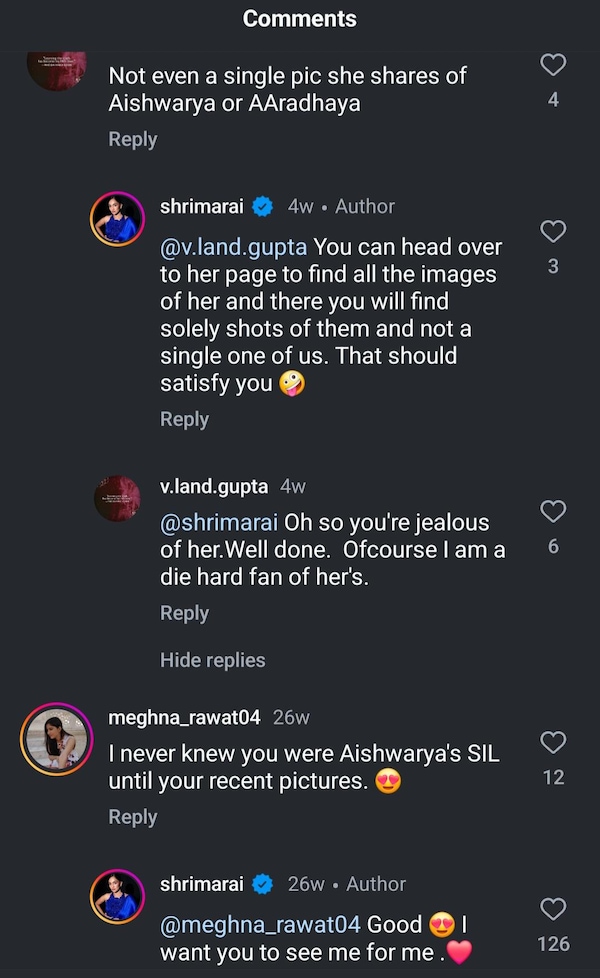Tap shrimarai's verified badge on the 4w reply
The image size is (600, 978).
(263, 207)
